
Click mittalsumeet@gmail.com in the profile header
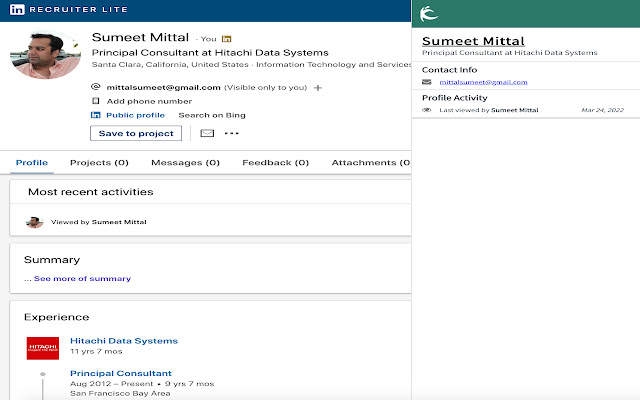tap(163, 87)
